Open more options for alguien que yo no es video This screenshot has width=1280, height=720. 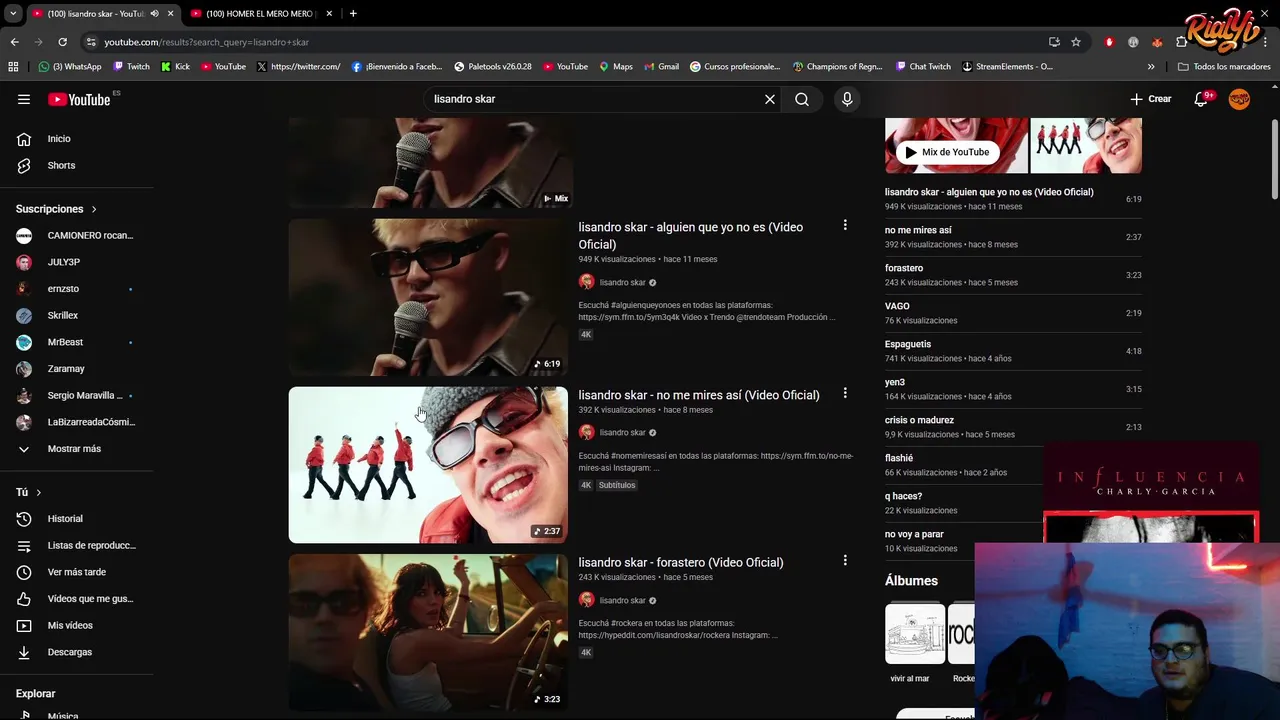[x=845, y=226]
